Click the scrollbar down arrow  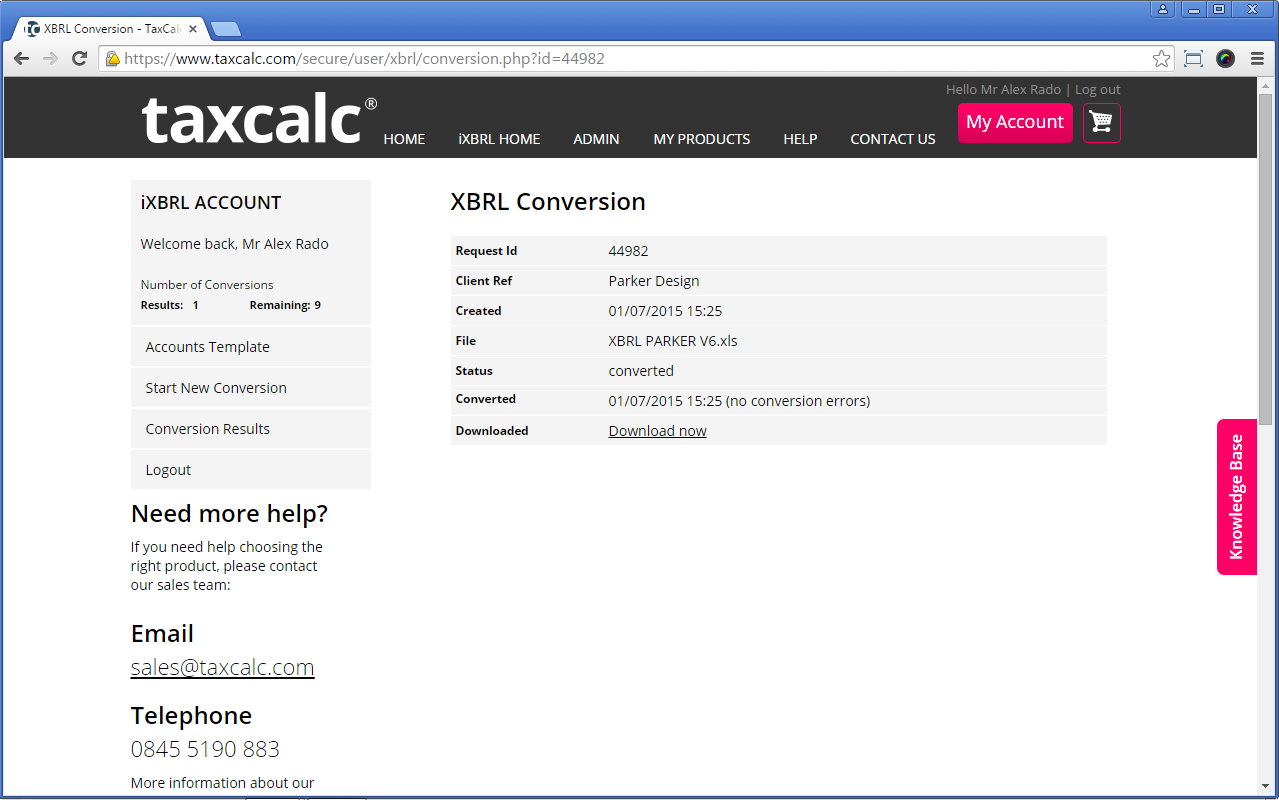pos(1266,788)
